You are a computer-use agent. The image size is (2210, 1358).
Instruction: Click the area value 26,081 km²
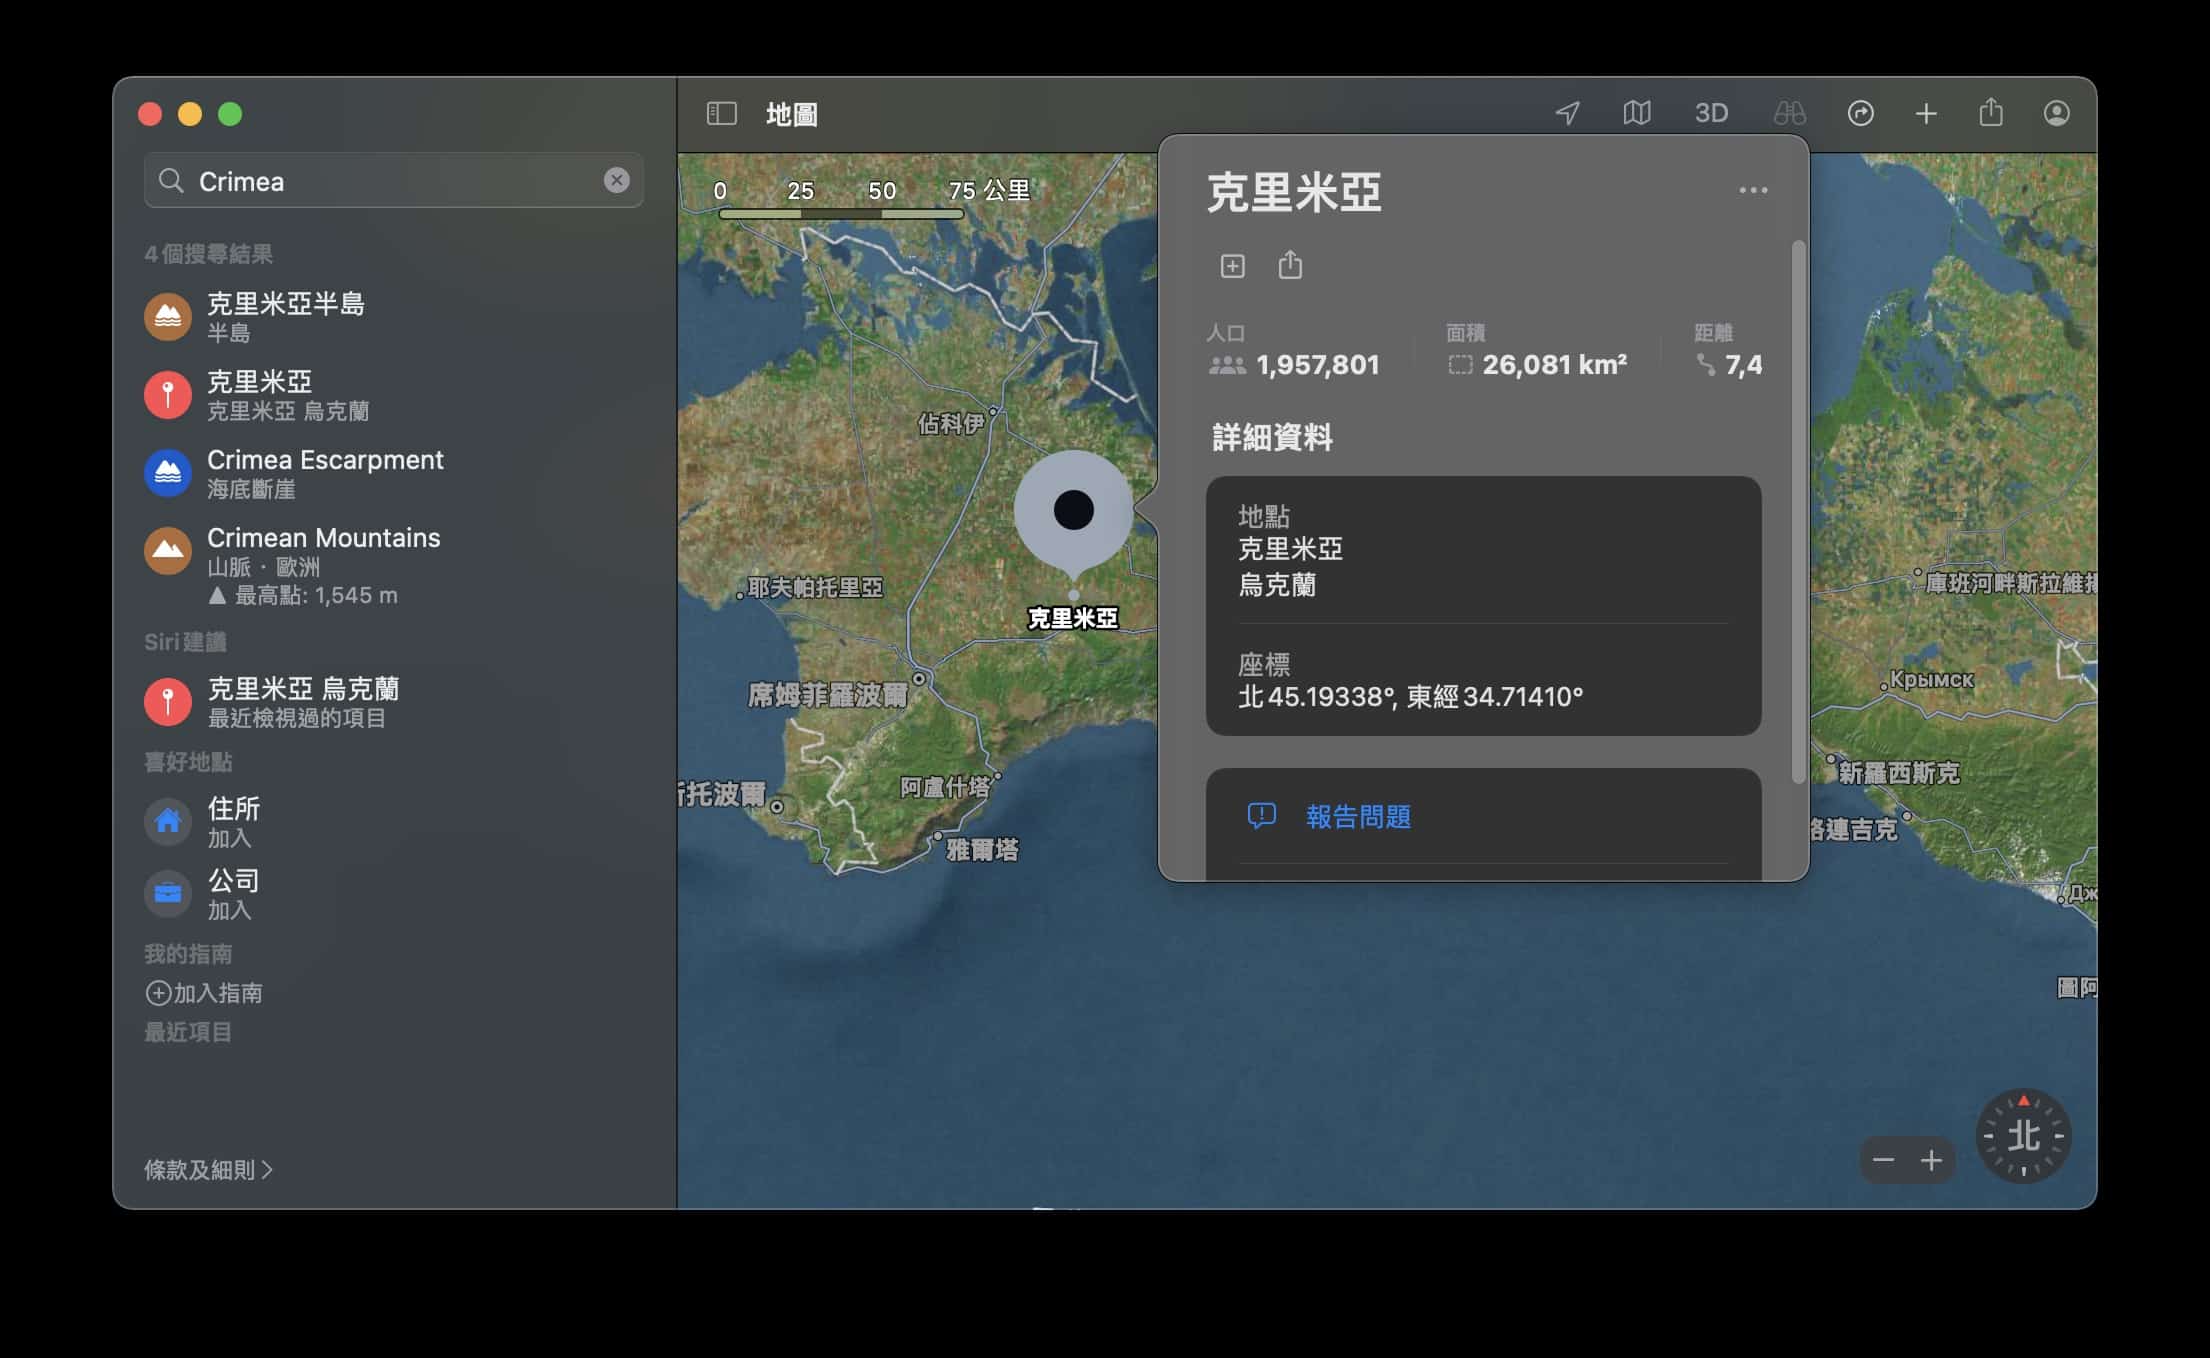tap(1555, 365)
